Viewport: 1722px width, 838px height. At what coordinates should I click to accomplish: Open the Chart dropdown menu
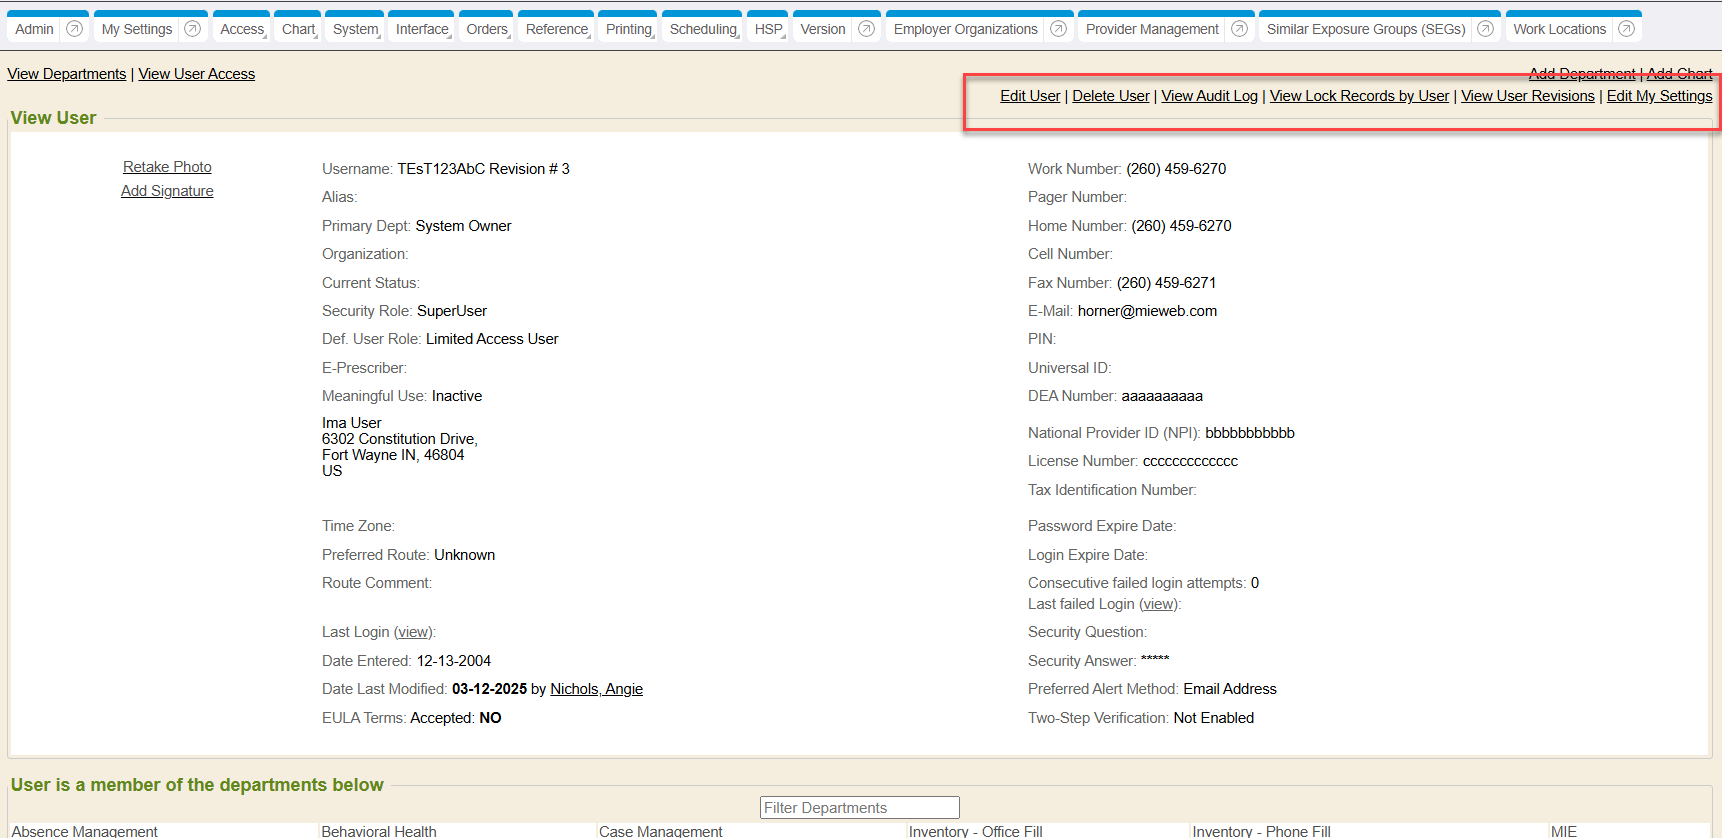coord(299,29)
